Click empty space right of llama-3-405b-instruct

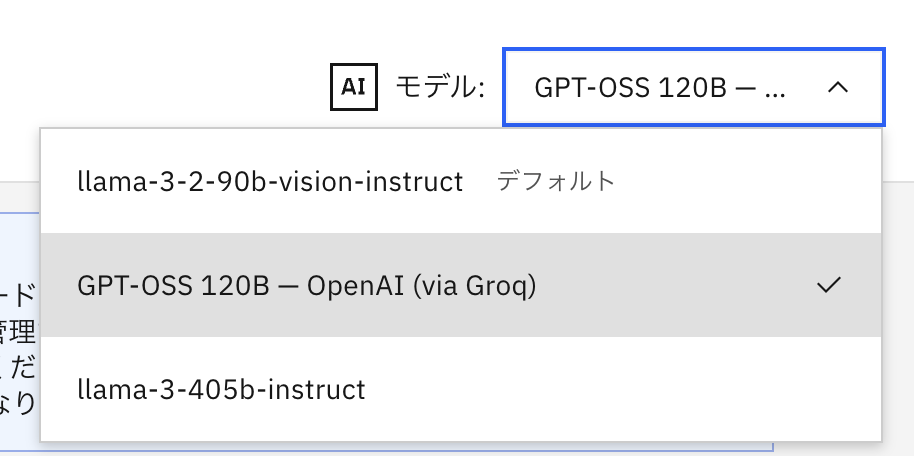(x=620, y=389)
